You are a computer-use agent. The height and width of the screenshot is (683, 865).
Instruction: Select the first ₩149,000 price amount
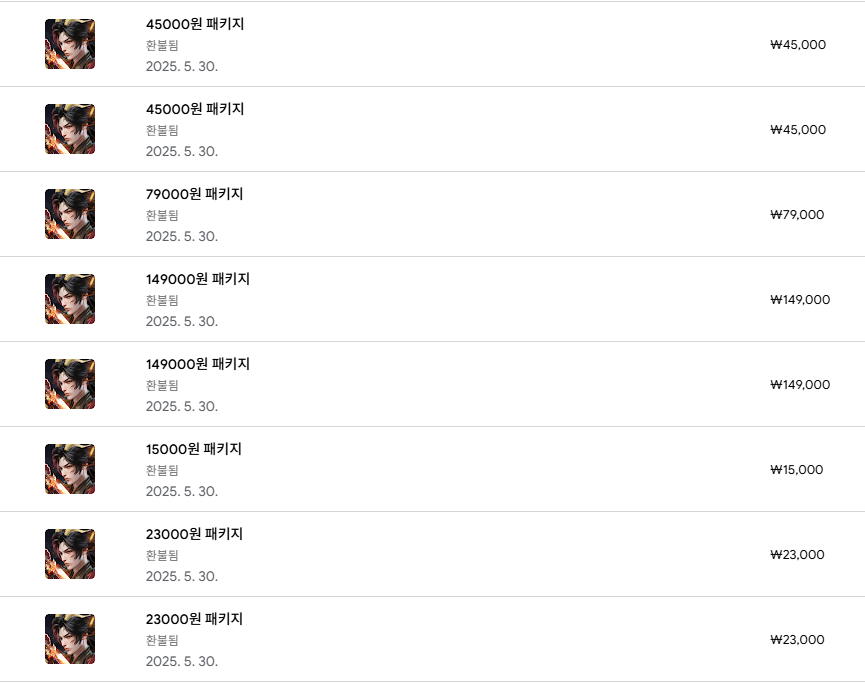point(800,299)
